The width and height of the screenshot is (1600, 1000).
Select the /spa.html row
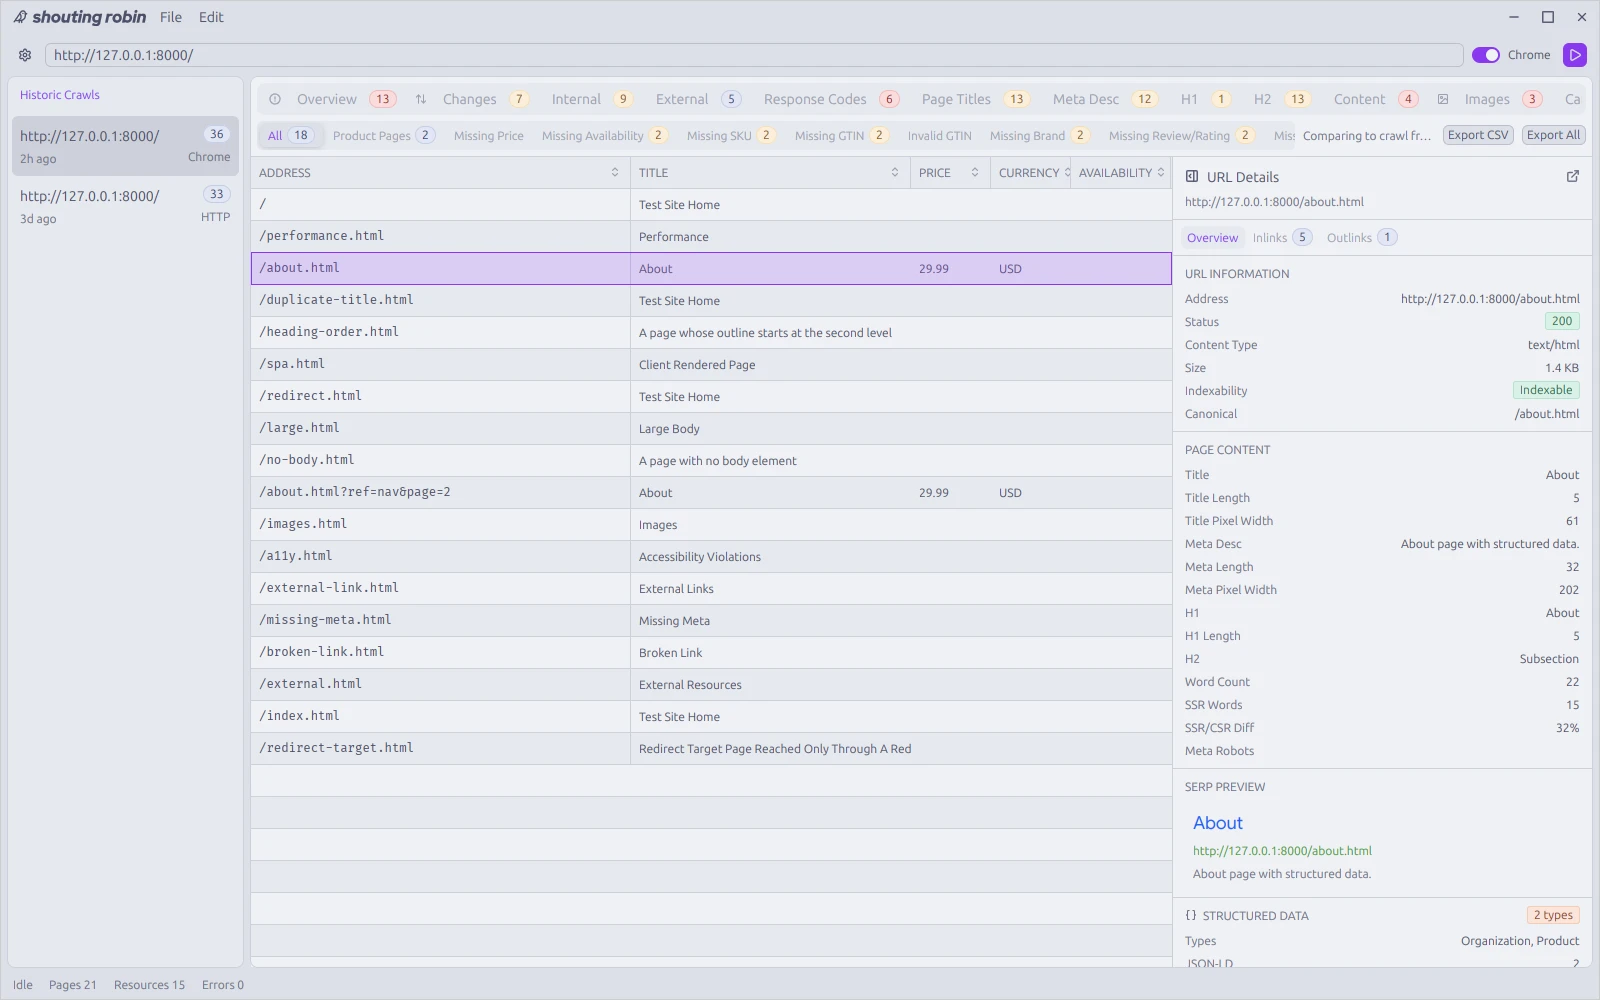click(711, 364)
